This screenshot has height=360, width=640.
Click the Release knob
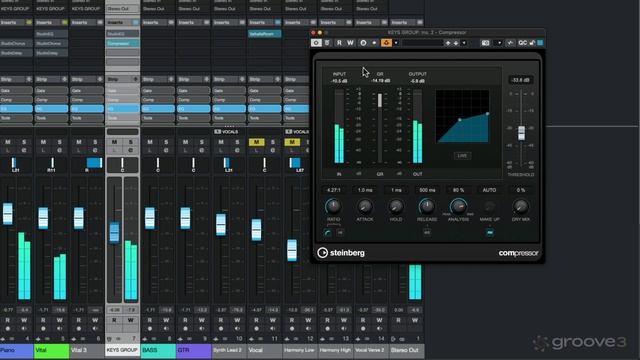[427, 207]
